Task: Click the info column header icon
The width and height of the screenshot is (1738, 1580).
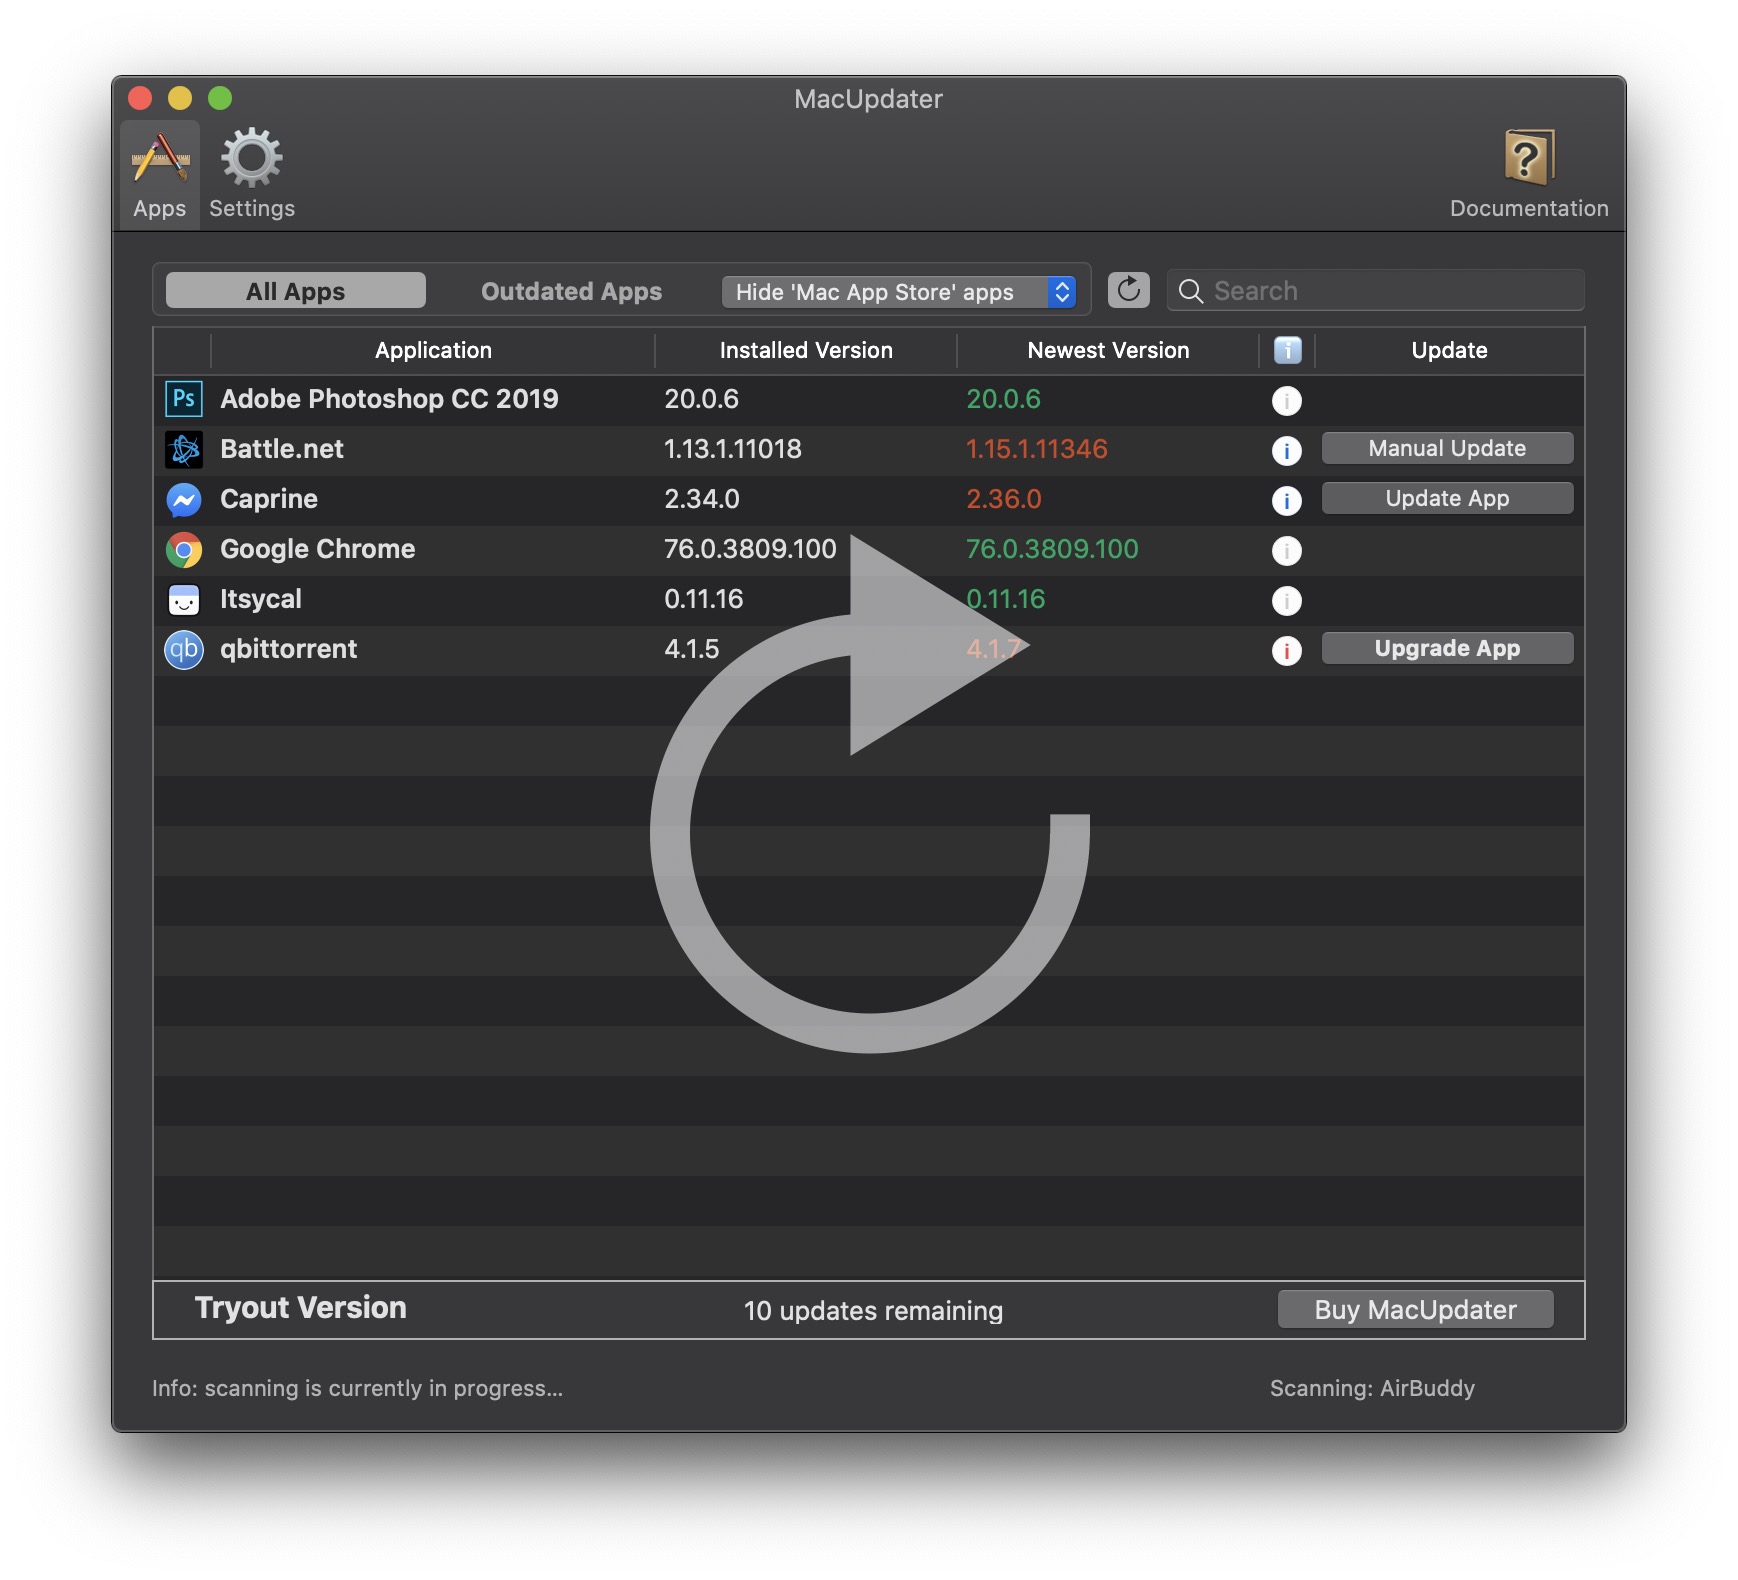Action: pos(1288,350)
